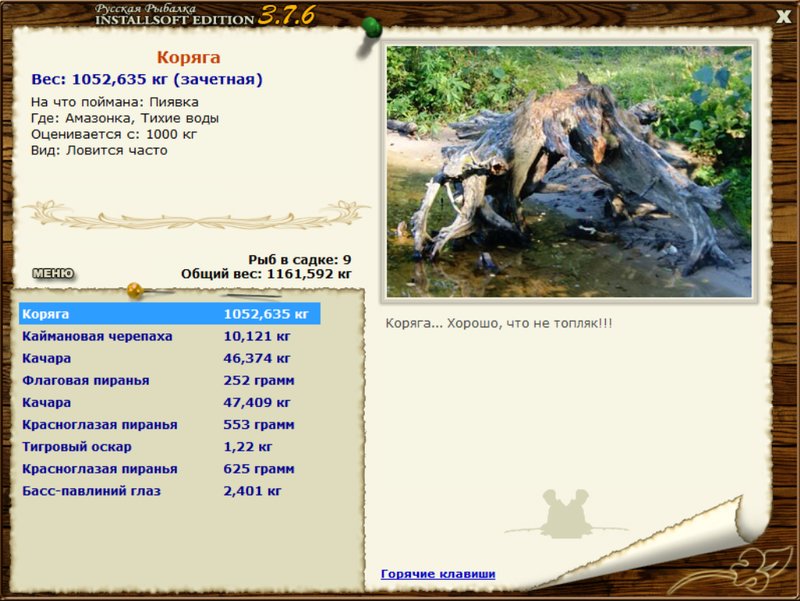
Task: Select Красноглазая пиранья 625 грамм entry
Action: tap(170, 469)
